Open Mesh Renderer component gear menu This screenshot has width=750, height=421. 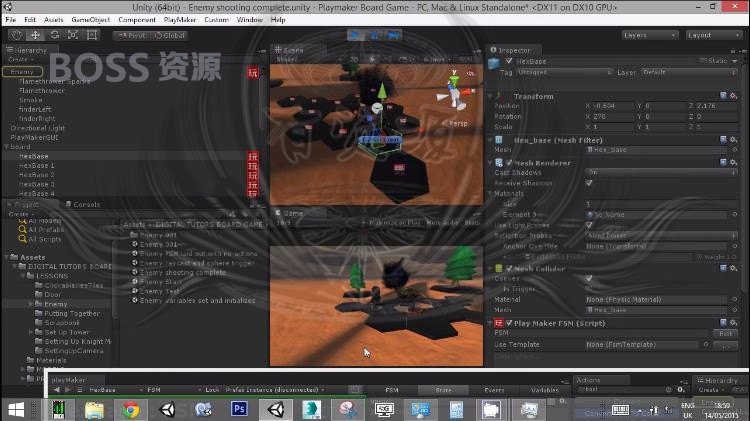click(x=733, y=162)
